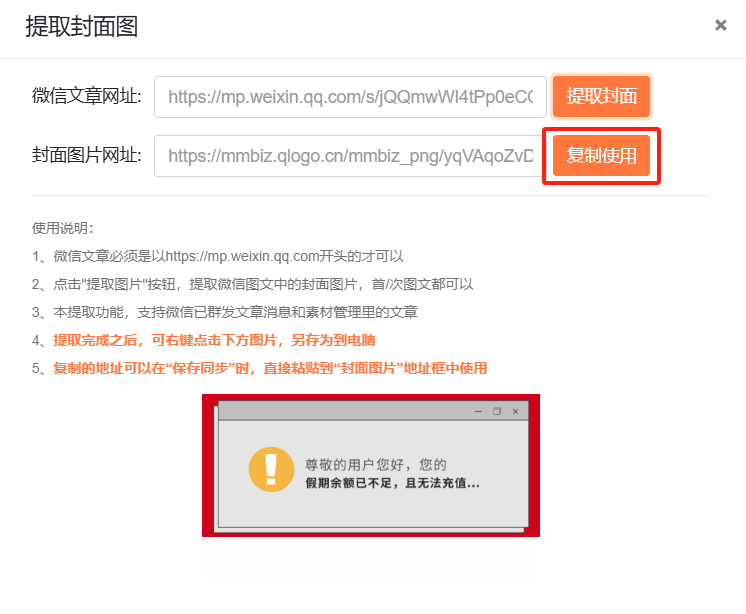Image resolution: width=746 pixels, height=614 pixels.
Task: Click the small x icon in the cover preview
Action: (515, 411)
